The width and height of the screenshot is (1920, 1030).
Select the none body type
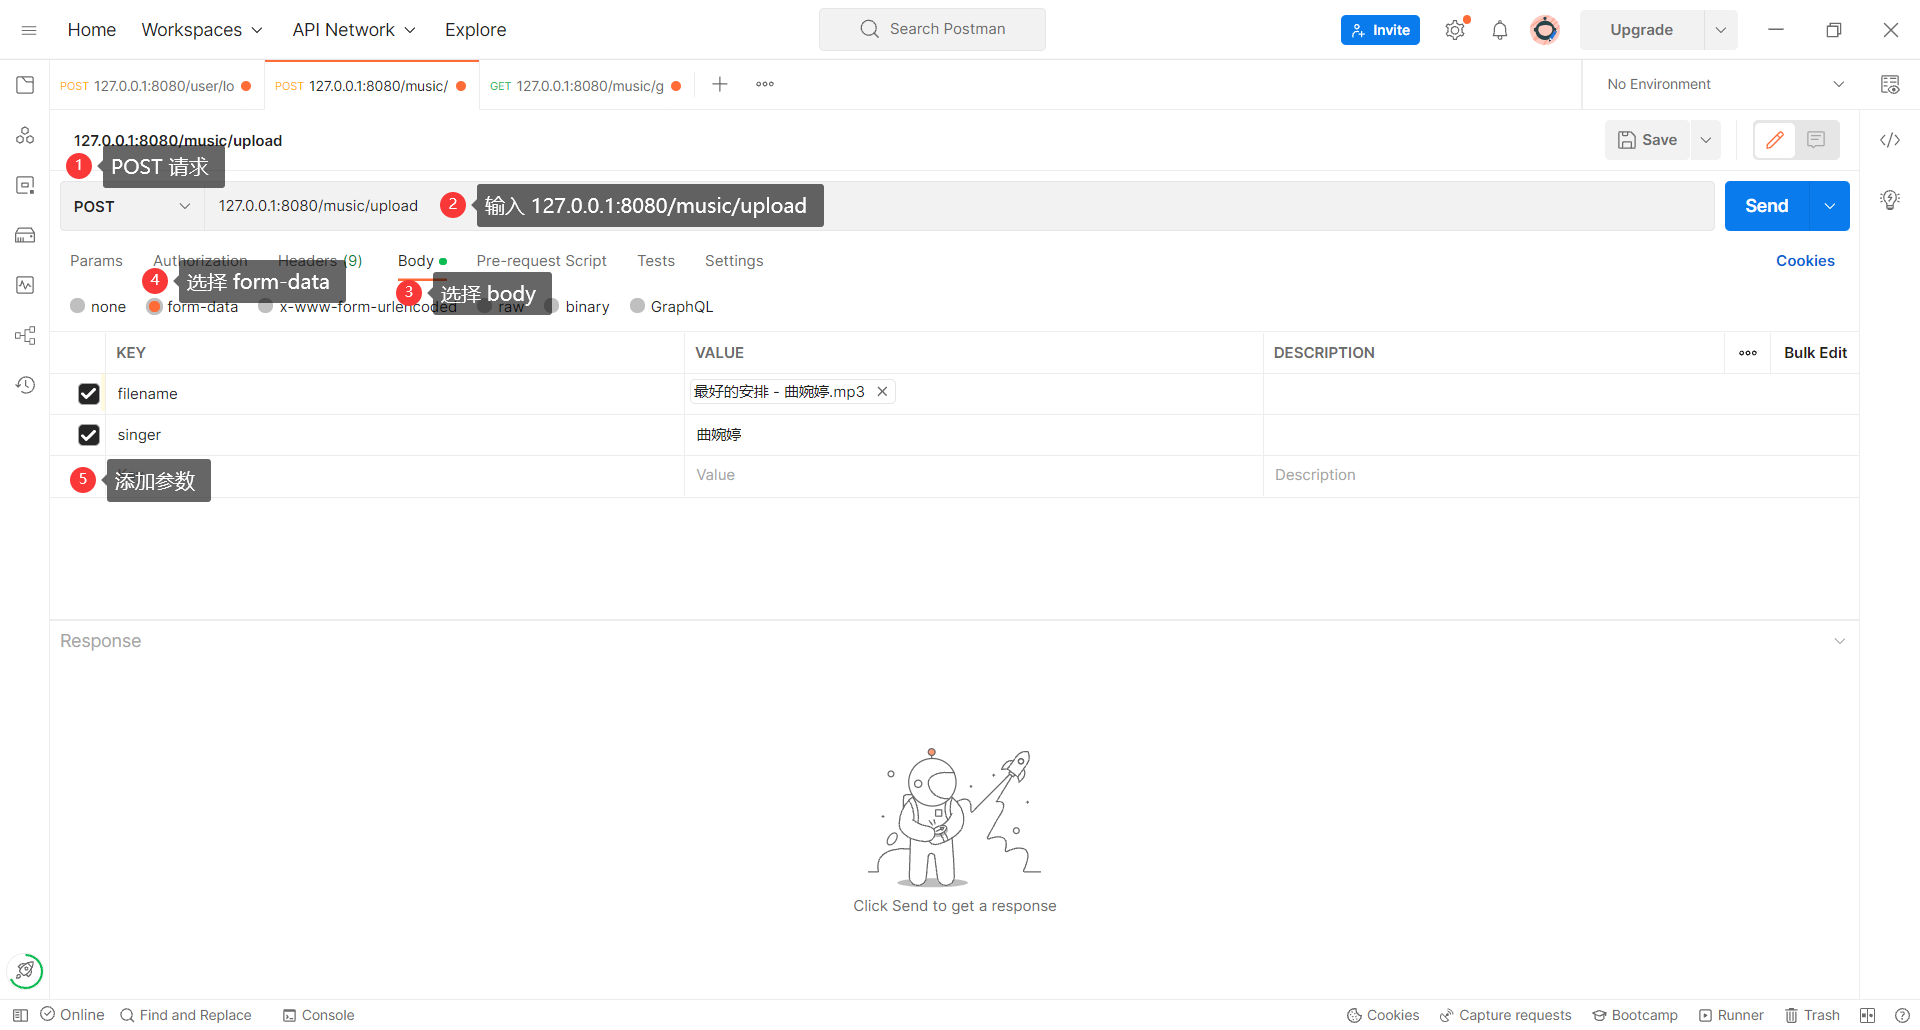click(x=78, y=306)
